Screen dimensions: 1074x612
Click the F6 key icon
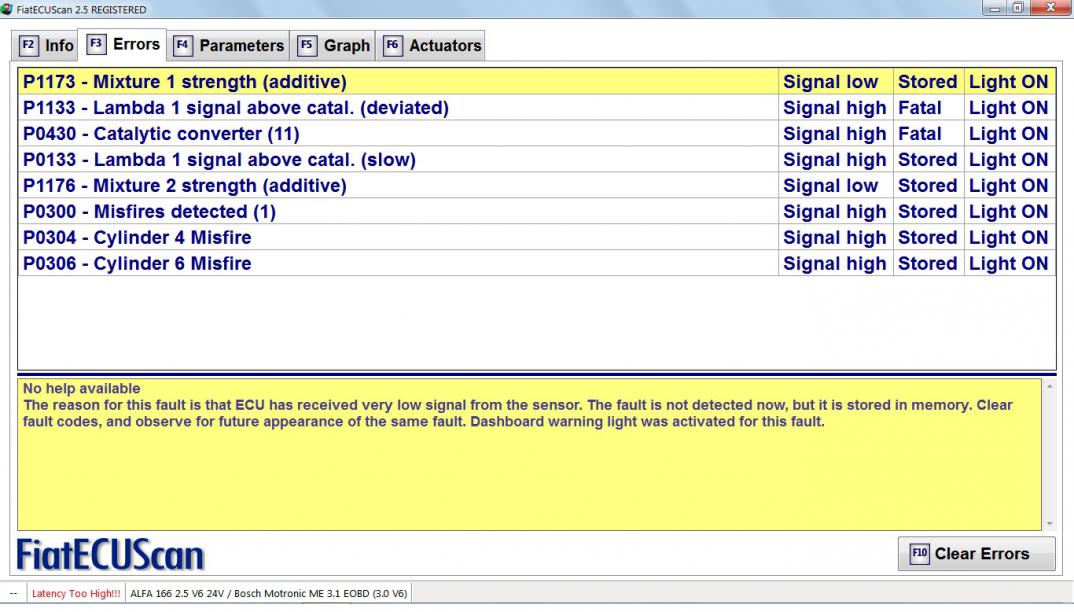pyautogui.click(x=392, y=45)
